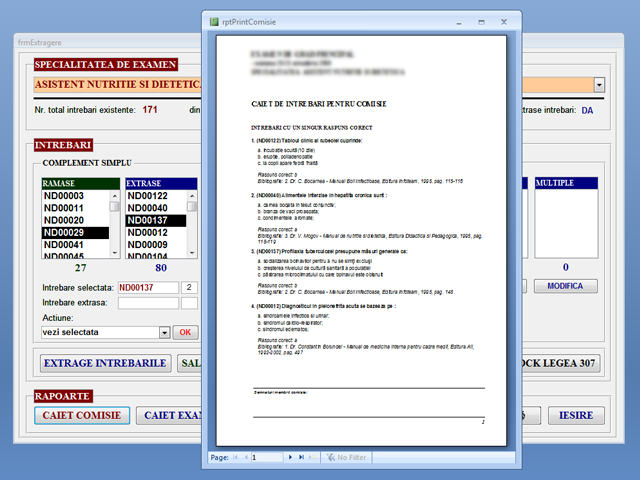Click the EXTRAGE INTREBARILE button
This screenshot has width=640, height=480.
coord(104,363)
